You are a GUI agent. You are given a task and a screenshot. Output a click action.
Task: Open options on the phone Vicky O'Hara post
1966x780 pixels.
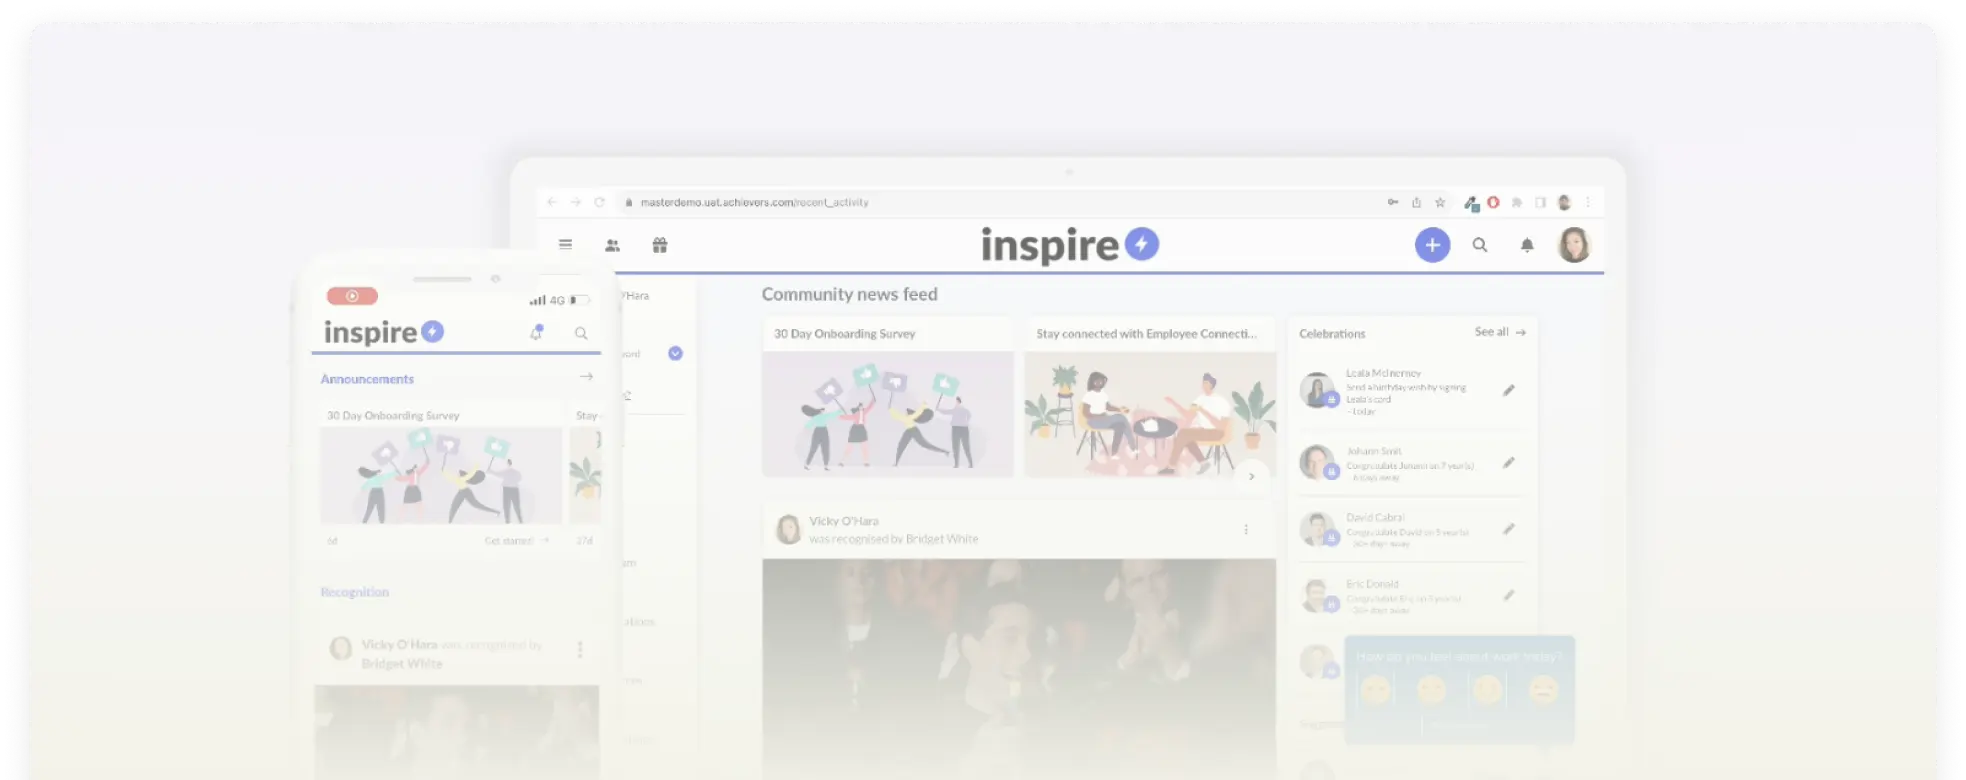pos(580,650)
